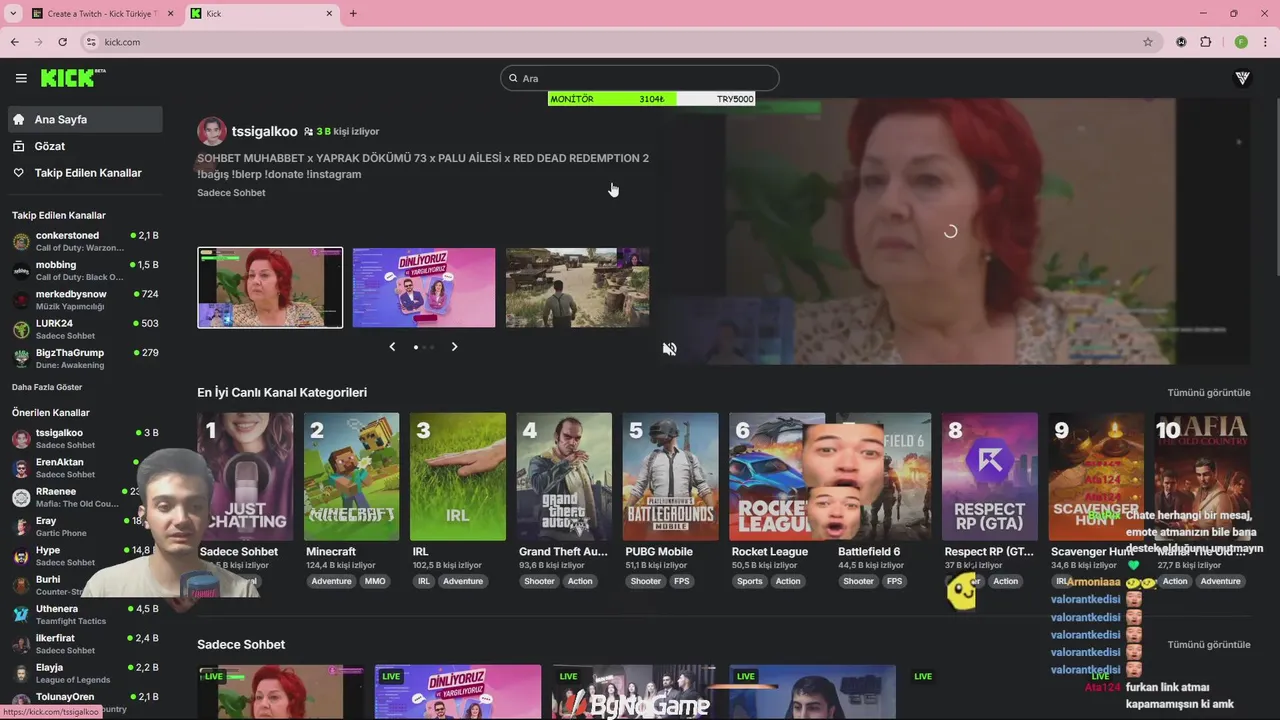Screen dimensions: 1280x720
Task: Open Uthenera channel in sidebar
Action: pyautogui.click(x=85, y=614)
